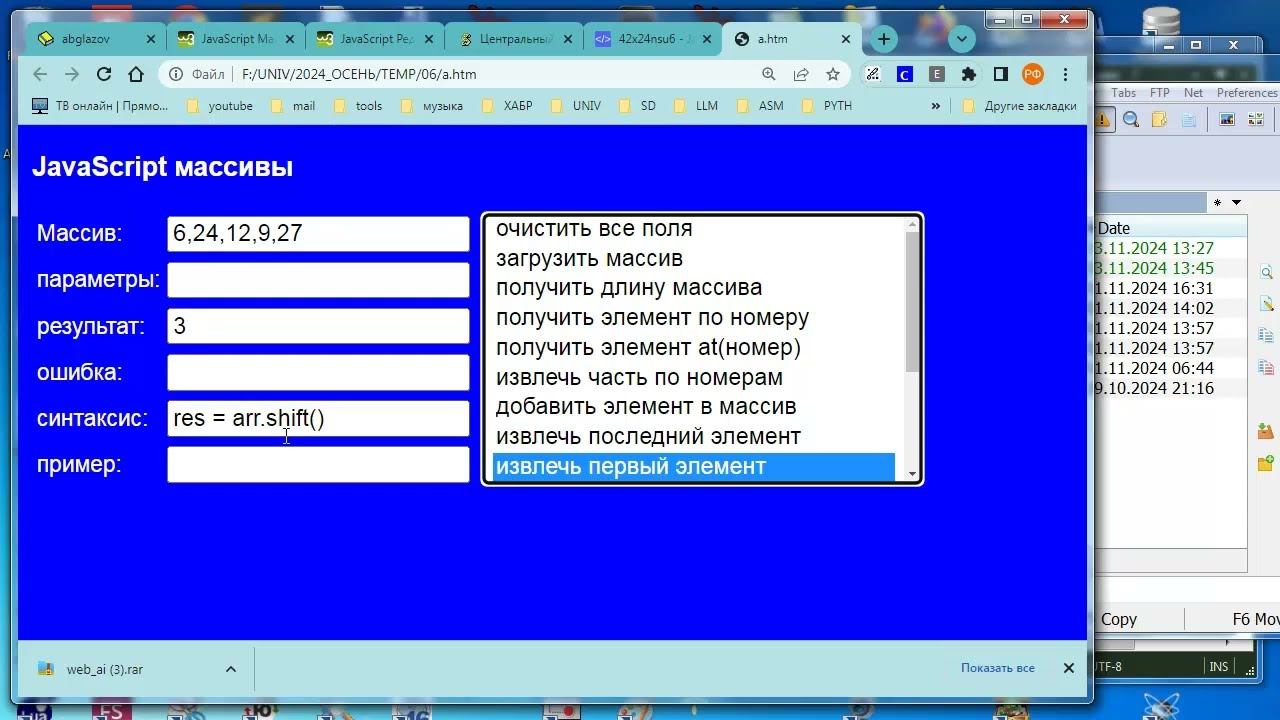Go back to the previous page
The width and height of the screenshot is (1280, 720).
click(x=40, y=74)
